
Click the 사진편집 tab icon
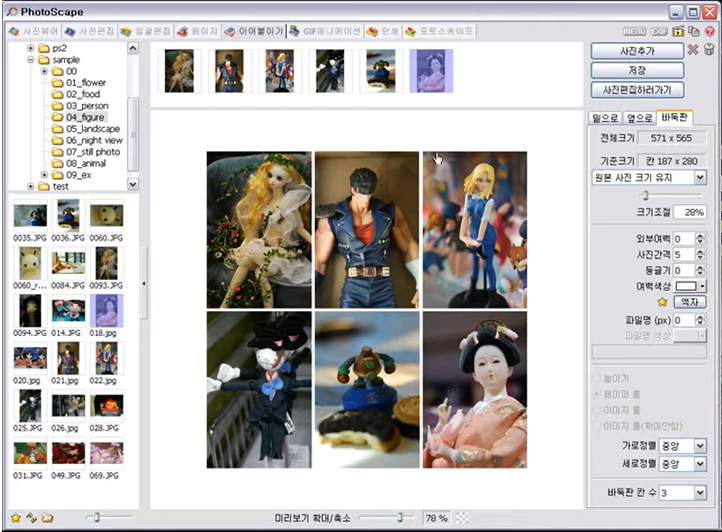(x=70, y=31)
